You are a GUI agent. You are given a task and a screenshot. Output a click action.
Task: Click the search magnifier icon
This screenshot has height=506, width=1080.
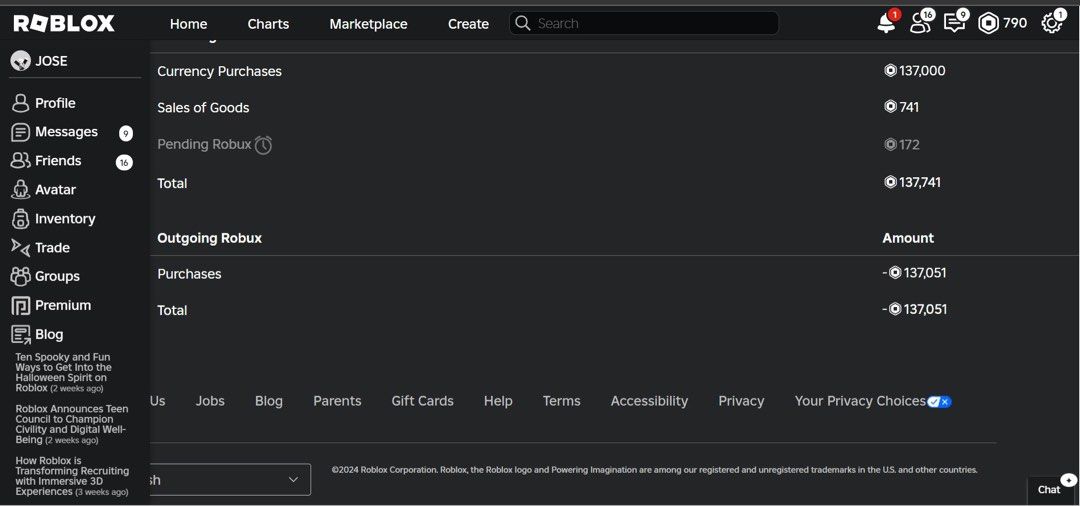pos(523,23)
